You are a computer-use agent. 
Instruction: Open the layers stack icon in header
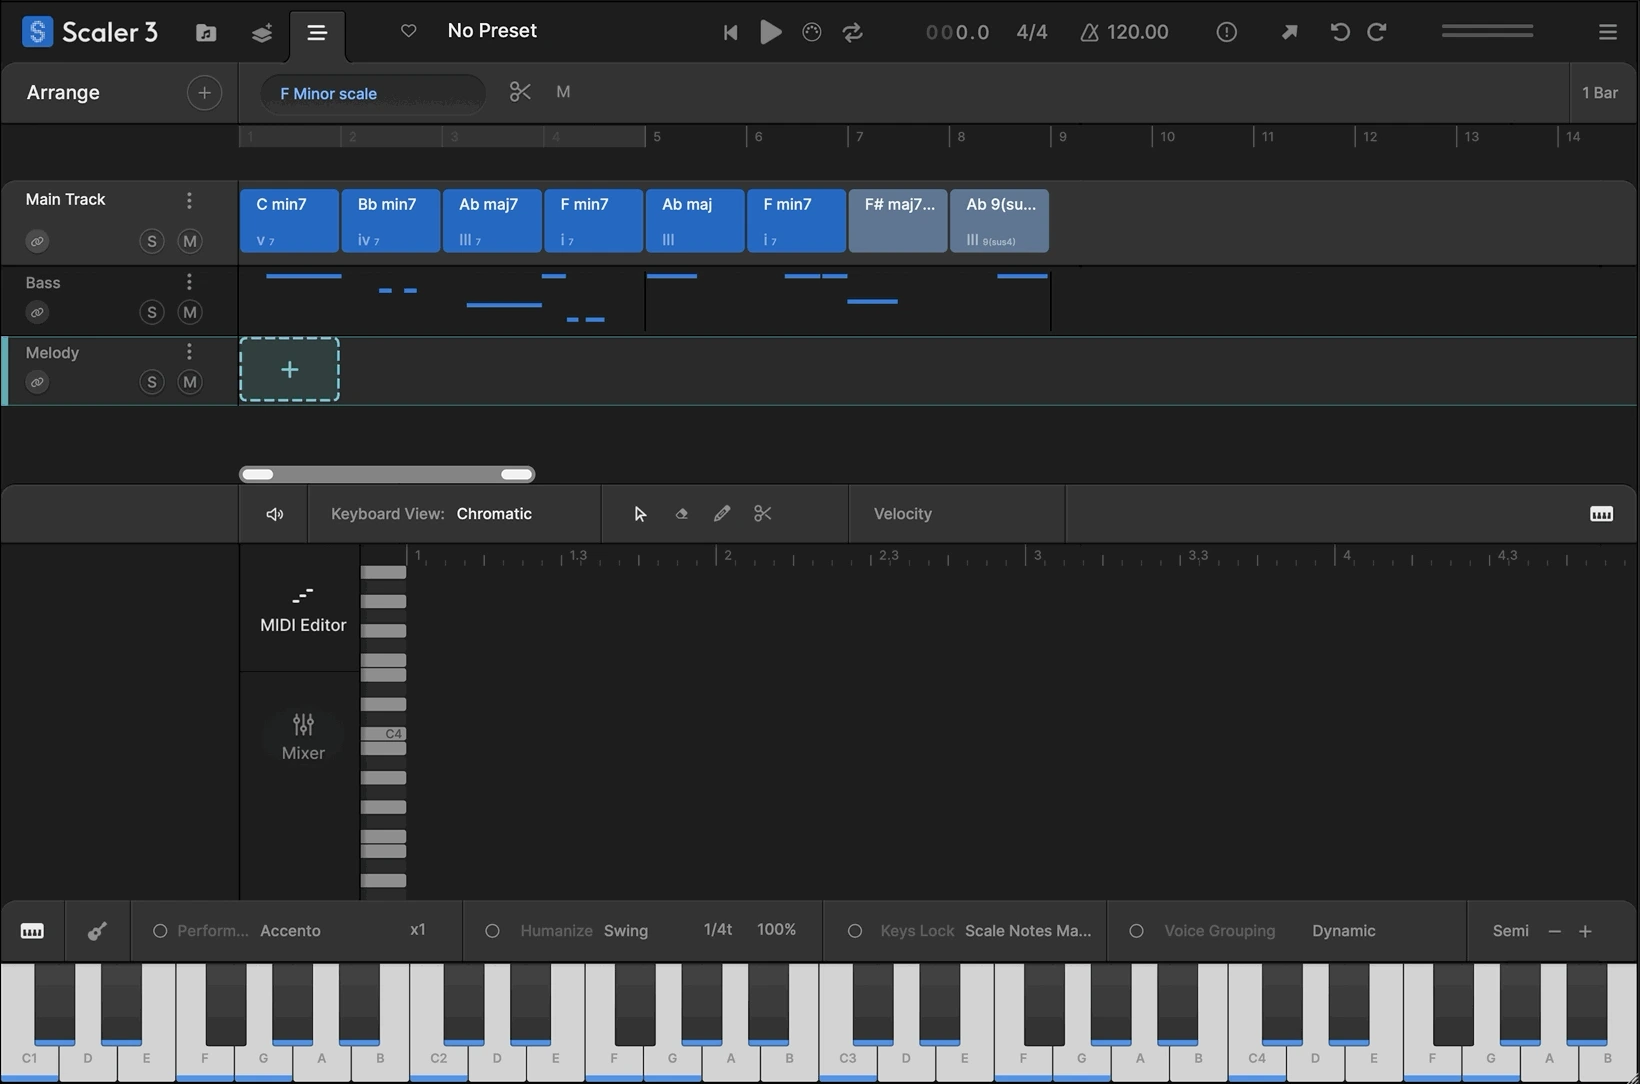[x=262, y=32]
